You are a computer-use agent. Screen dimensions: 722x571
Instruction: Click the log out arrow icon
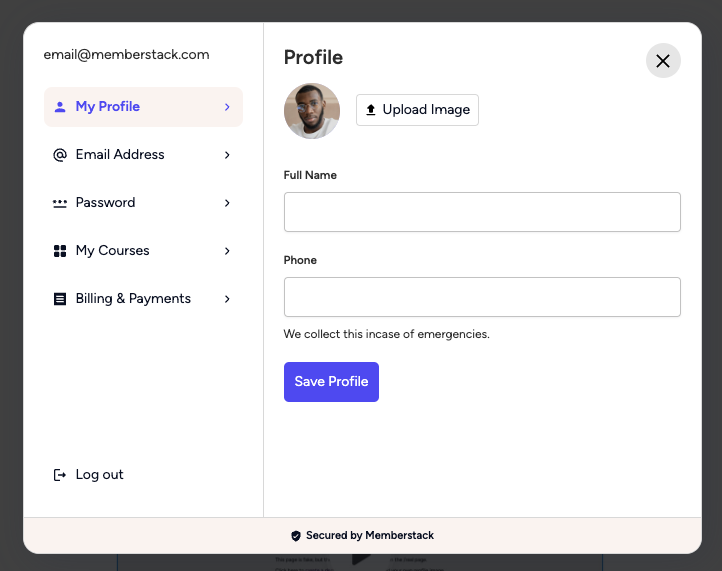pos(60,475)
